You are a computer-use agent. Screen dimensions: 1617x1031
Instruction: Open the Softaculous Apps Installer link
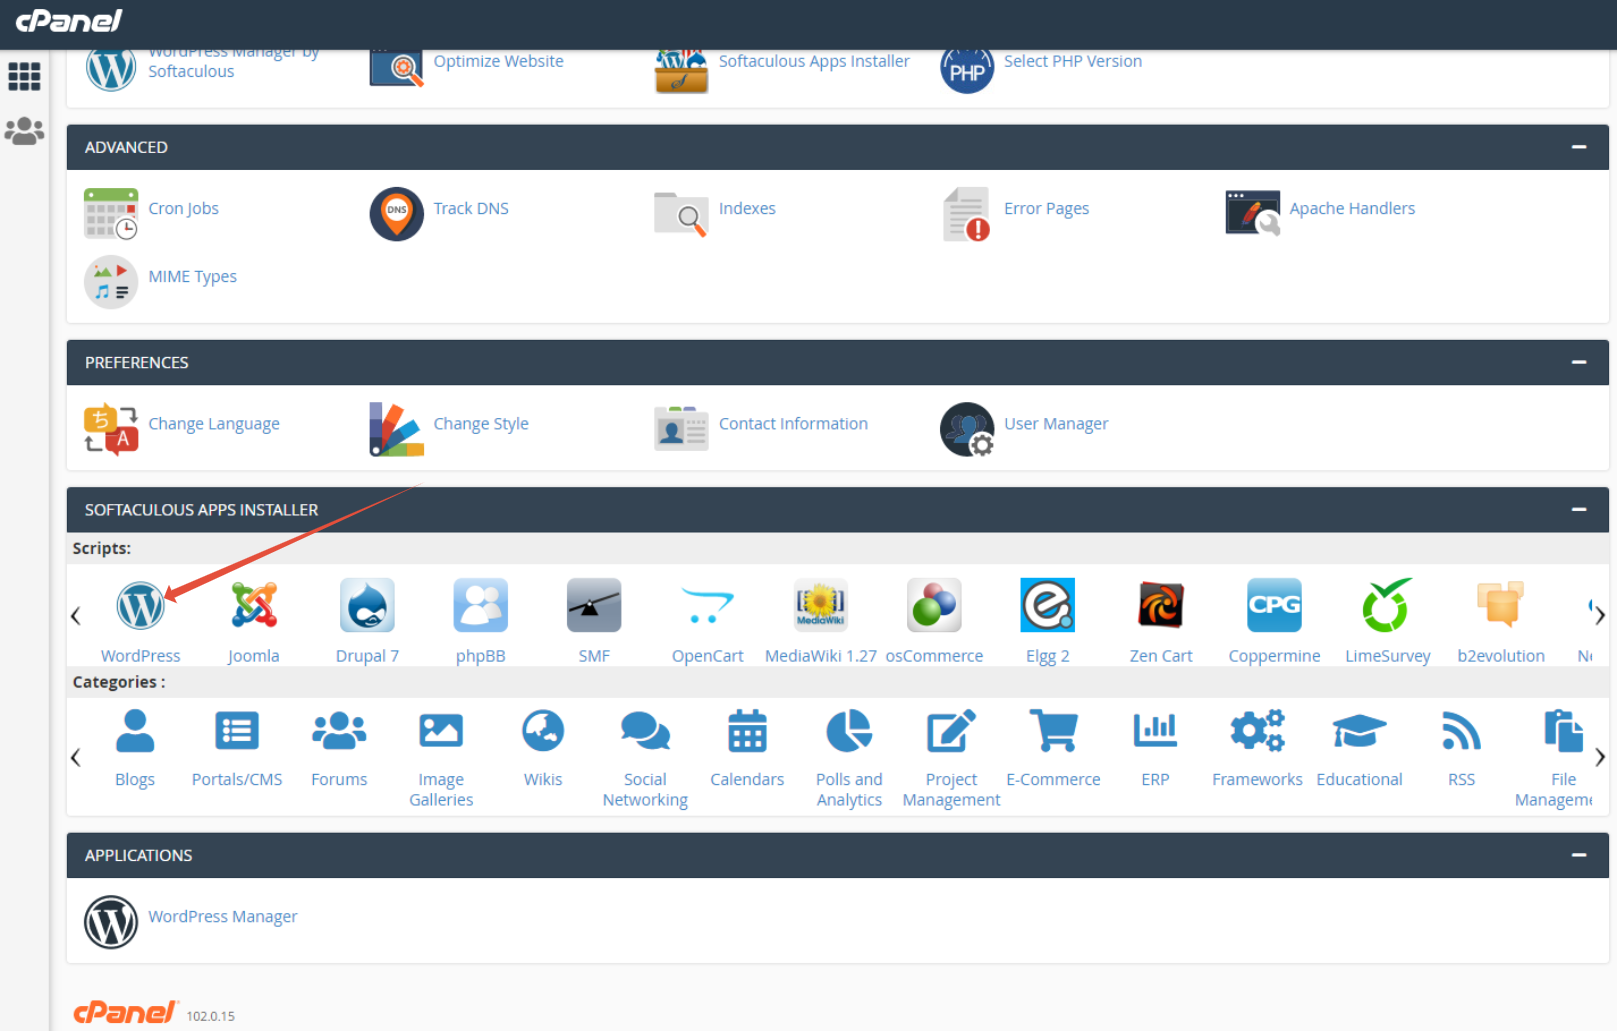[x=814, y=61]
